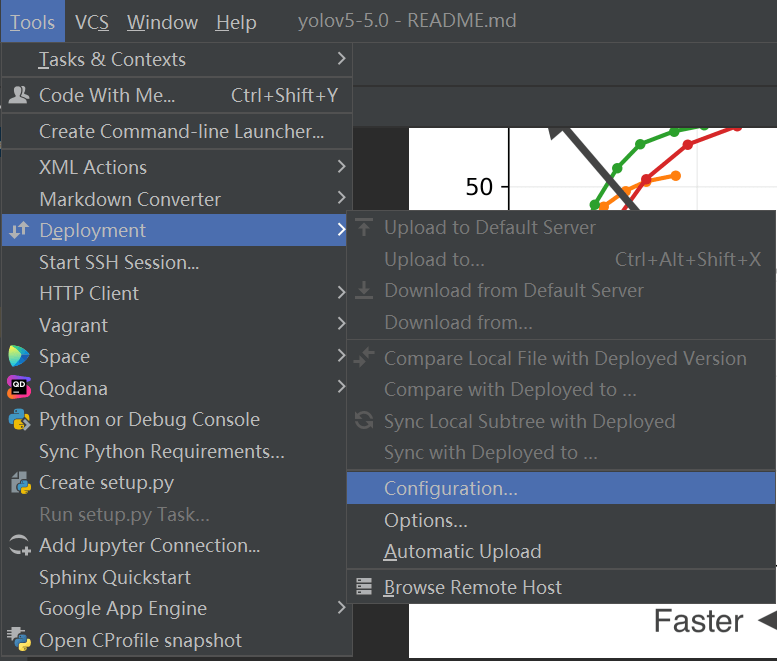The image size is (777, 661).
Task: Click the Python console icon
Action: [19, 419]
